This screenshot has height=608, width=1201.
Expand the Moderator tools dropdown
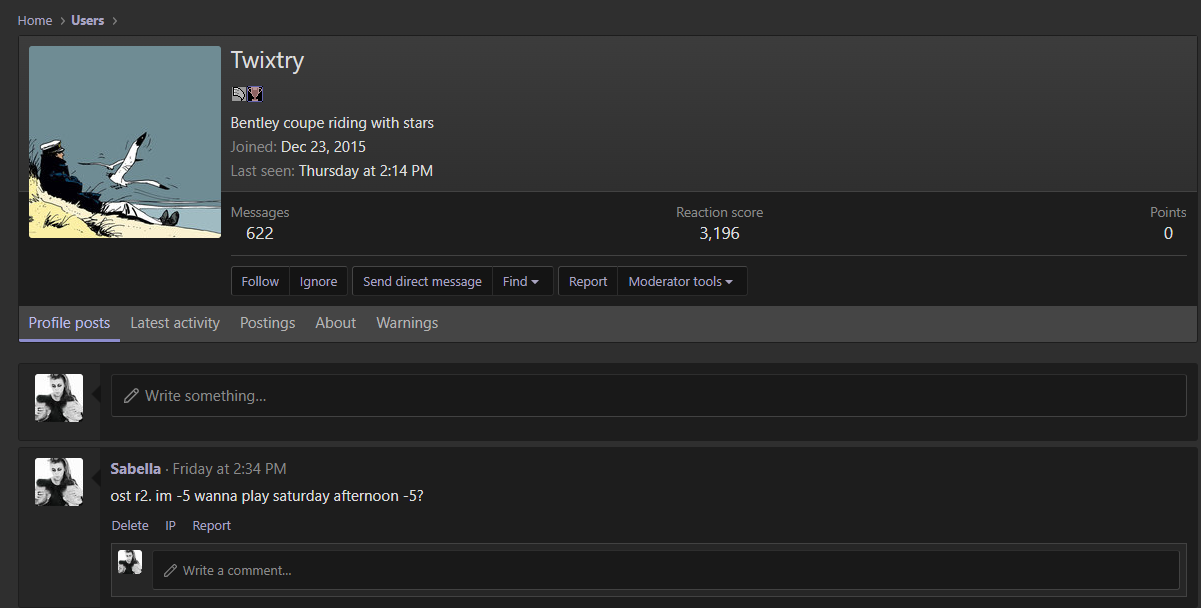click(x=681, y=282)
